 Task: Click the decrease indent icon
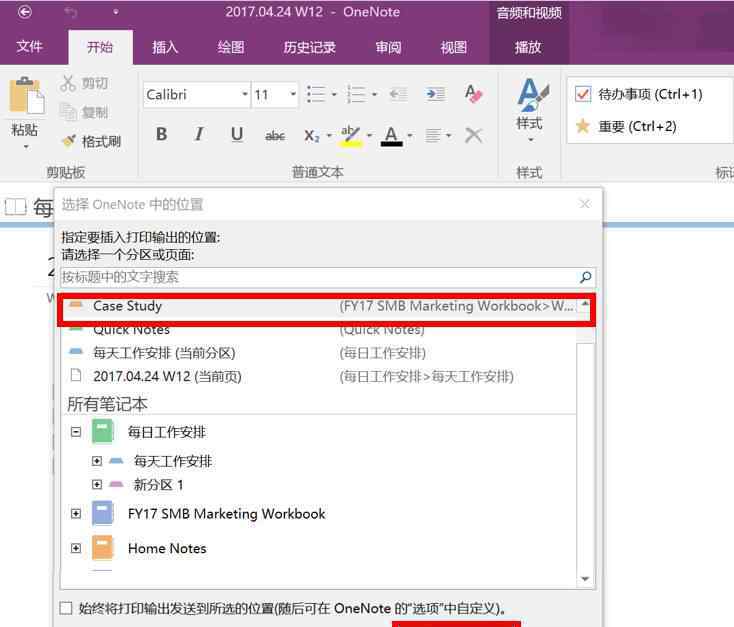click(x=398, y=94)
